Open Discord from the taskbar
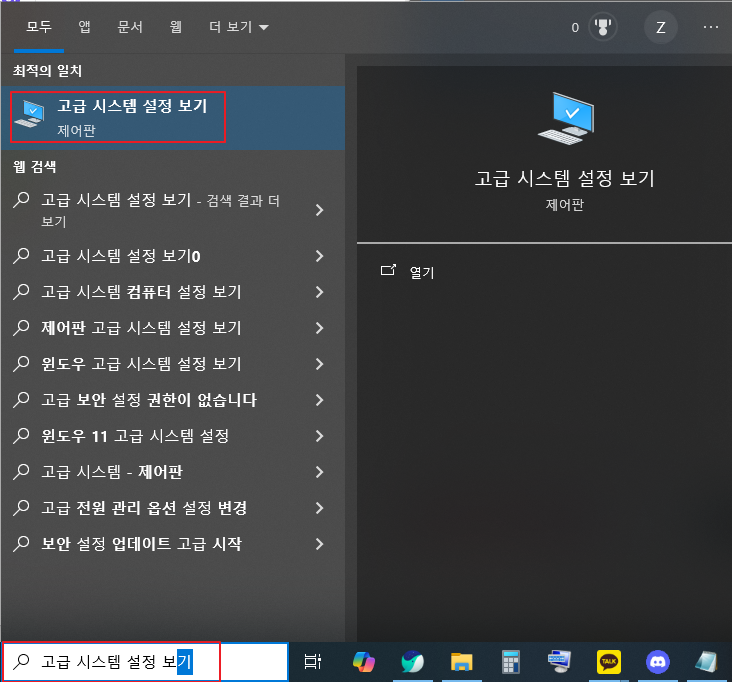 658,661
